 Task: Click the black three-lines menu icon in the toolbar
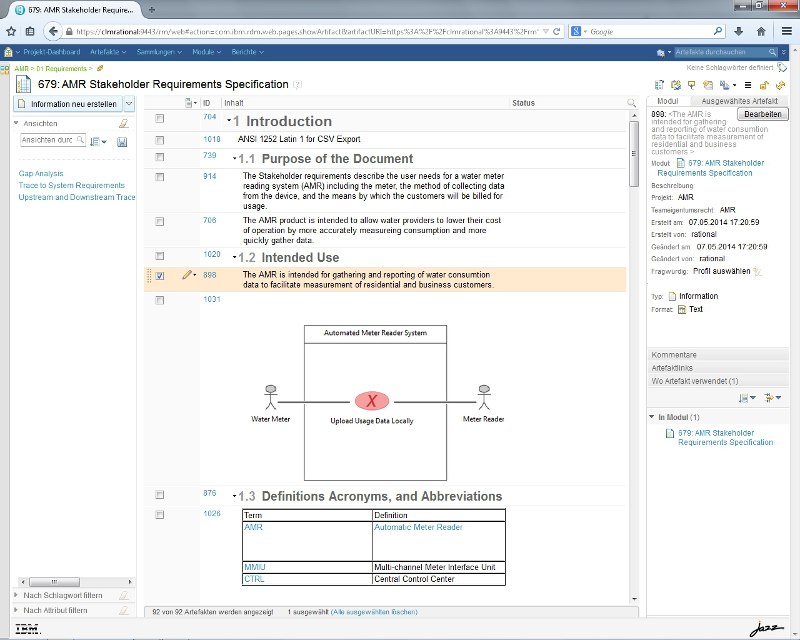[x=748, y=85]
